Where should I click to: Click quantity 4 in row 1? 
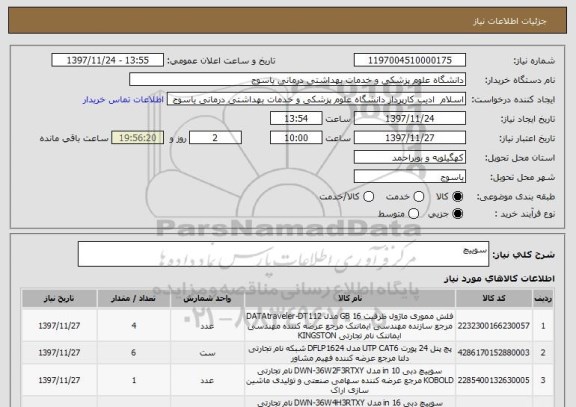click(134, 326)
